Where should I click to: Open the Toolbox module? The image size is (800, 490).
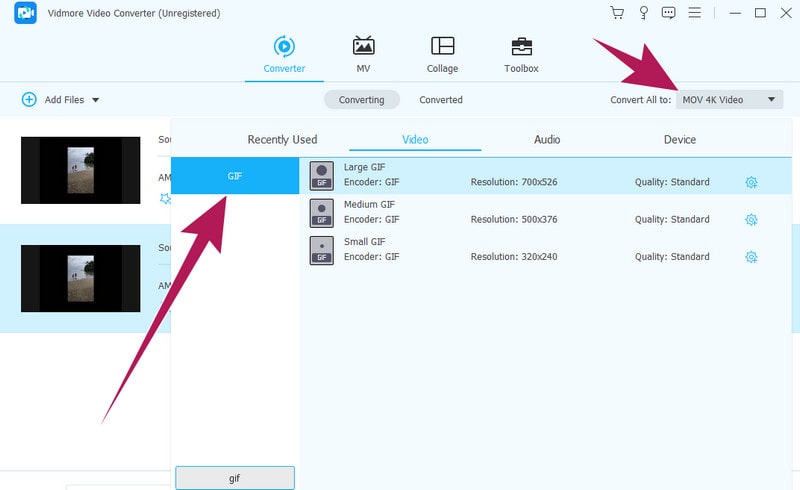[x=521, y=55]
